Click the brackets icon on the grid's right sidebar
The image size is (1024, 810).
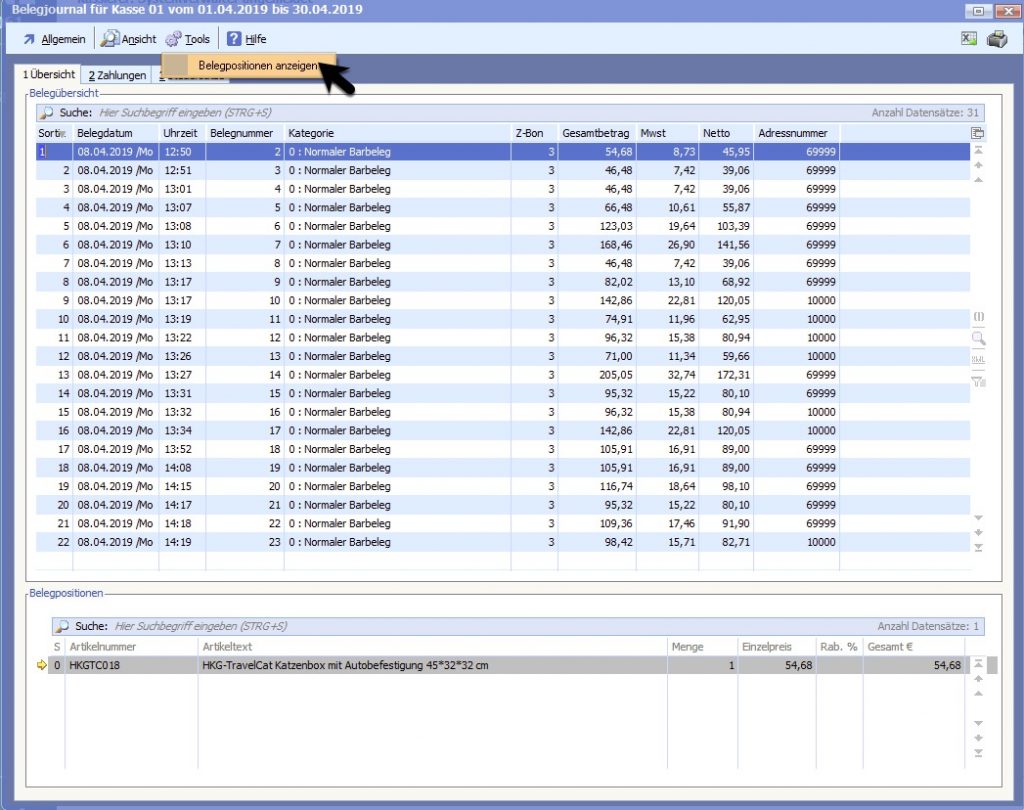978,317
